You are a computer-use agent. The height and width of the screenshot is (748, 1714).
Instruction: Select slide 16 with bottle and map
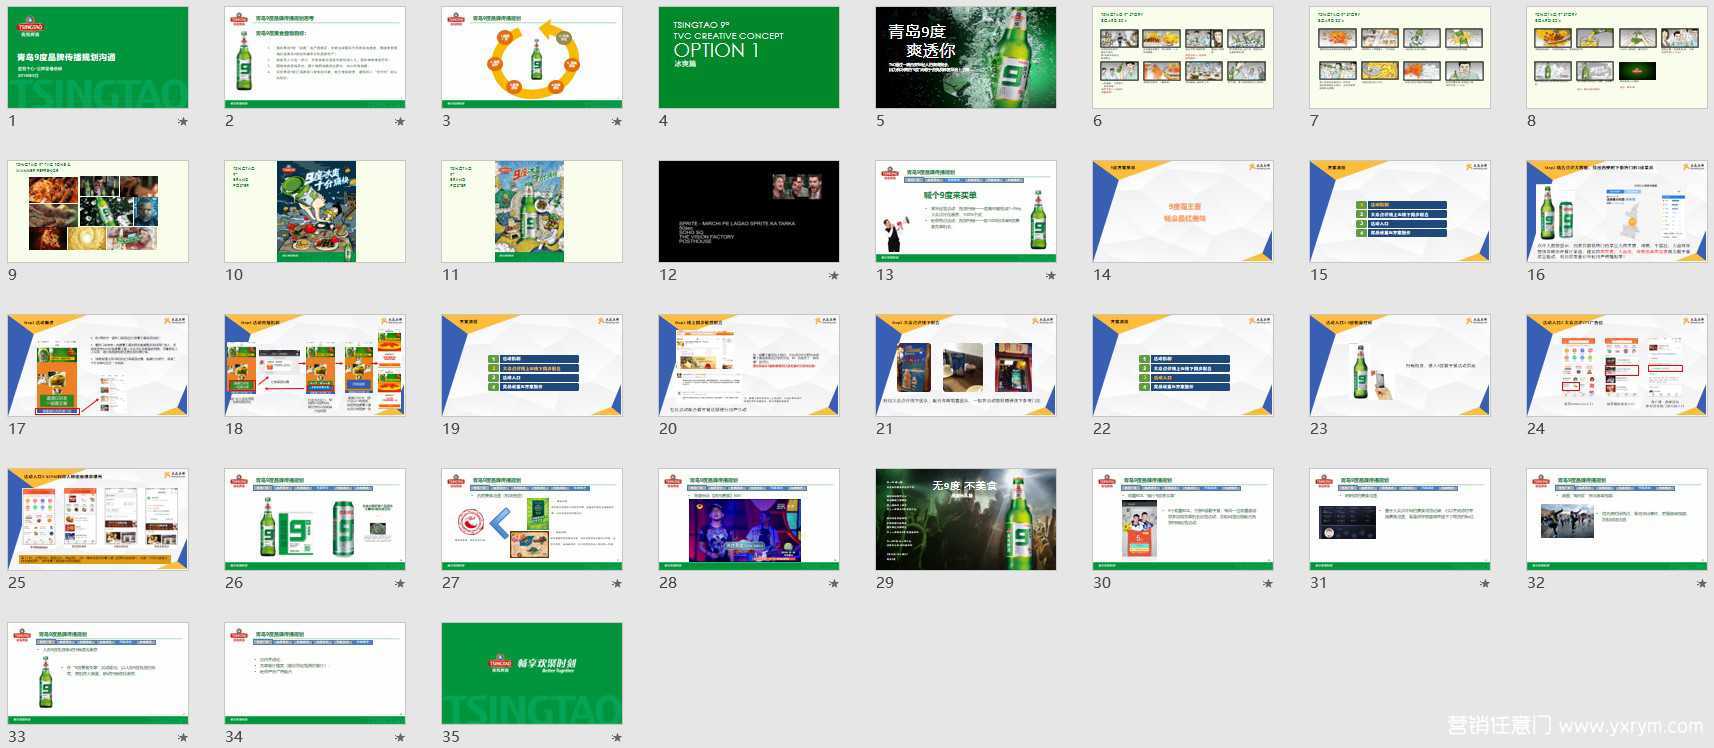[1617, 212]
